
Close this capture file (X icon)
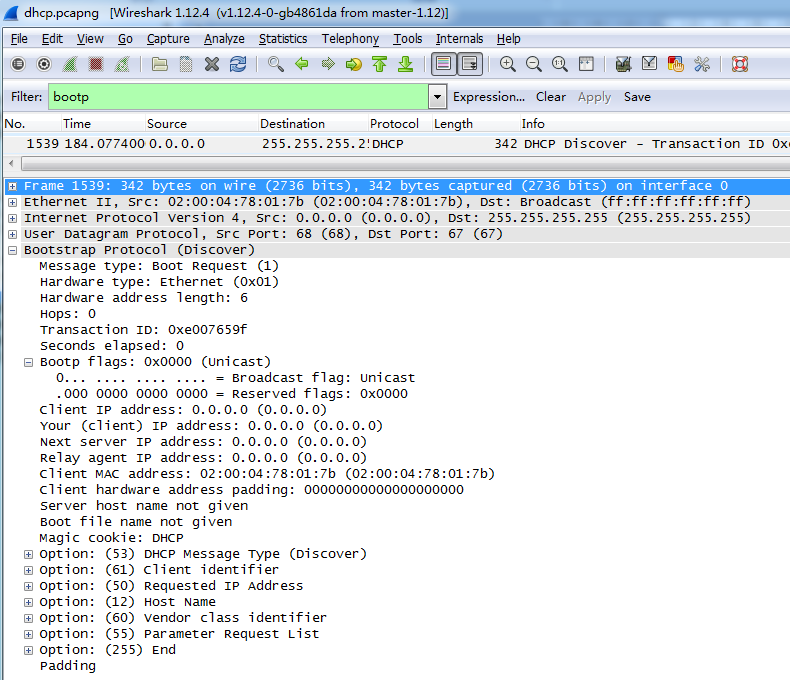(x=212, y=64)
